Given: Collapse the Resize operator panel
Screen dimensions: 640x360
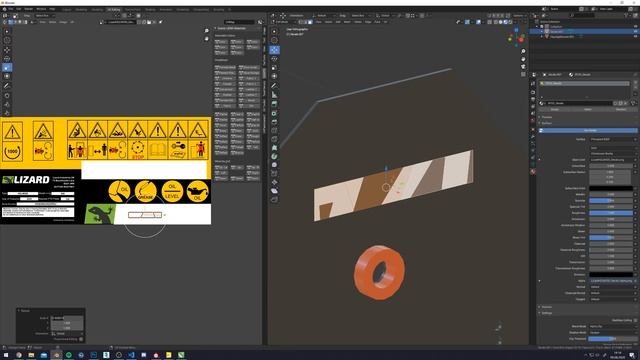Looking at the screenshot, I should click(x=24, y=311).
